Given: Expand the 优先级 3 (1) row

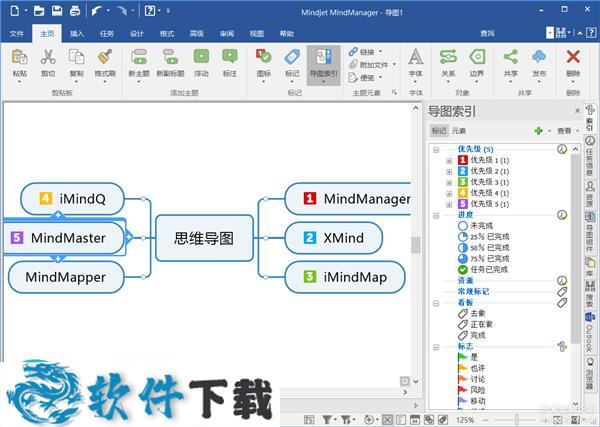Looking at the screenshot, I should [449, 183].
